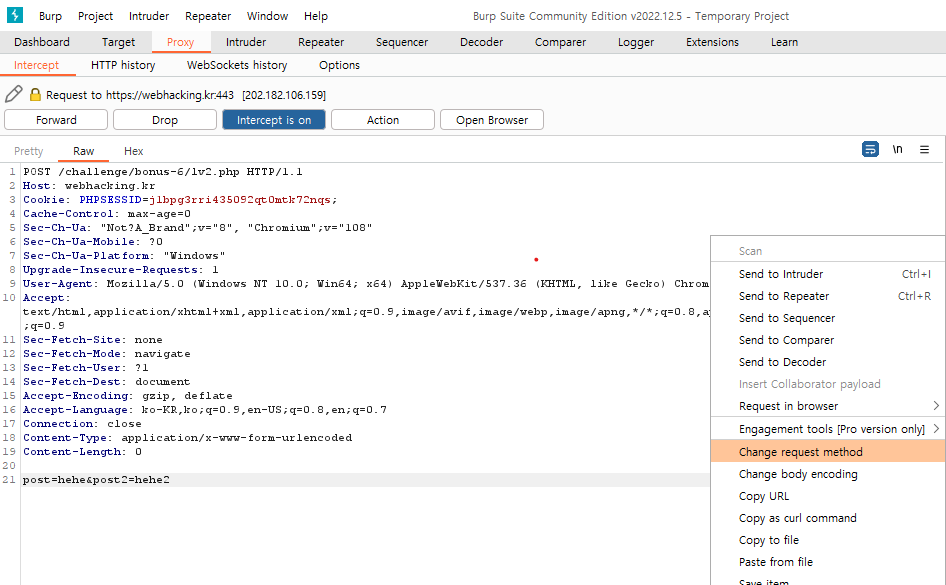Click the pencil edit icon beside request target
This screenshot has height=585, width=946.
(x=14, y=94)
